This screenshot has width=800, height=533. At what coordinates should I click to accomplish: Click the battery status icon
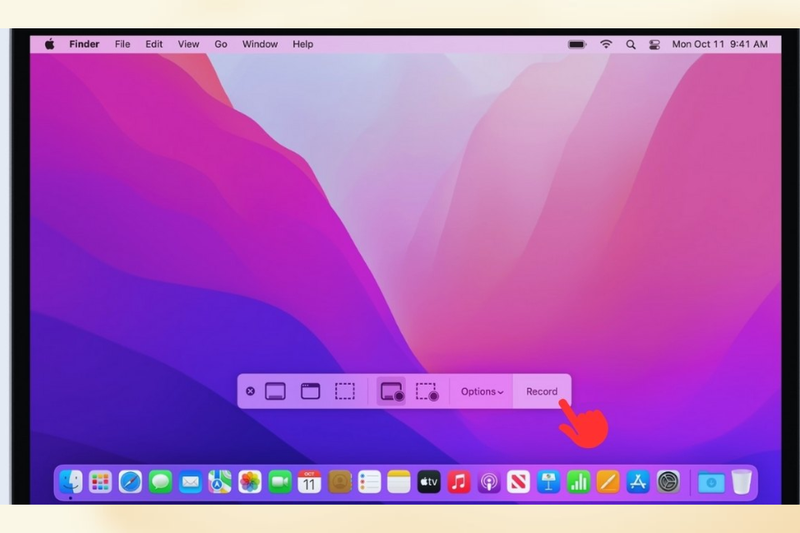coord(577,44)
